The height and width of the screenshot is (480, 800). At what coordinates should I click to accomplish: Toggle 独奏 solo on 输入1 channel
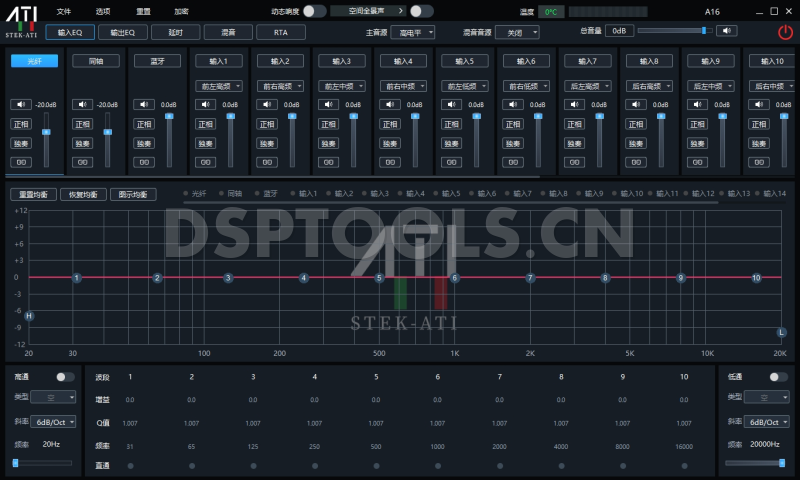(205, 143)
